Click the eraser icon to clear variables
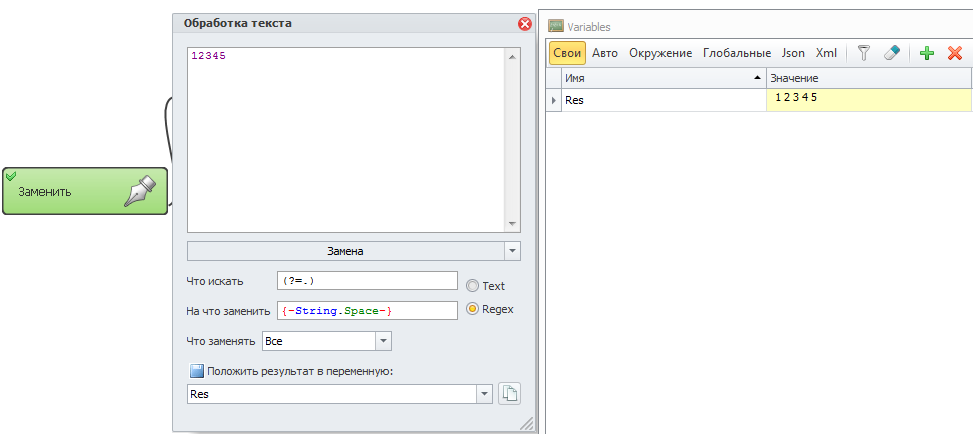 891,53
